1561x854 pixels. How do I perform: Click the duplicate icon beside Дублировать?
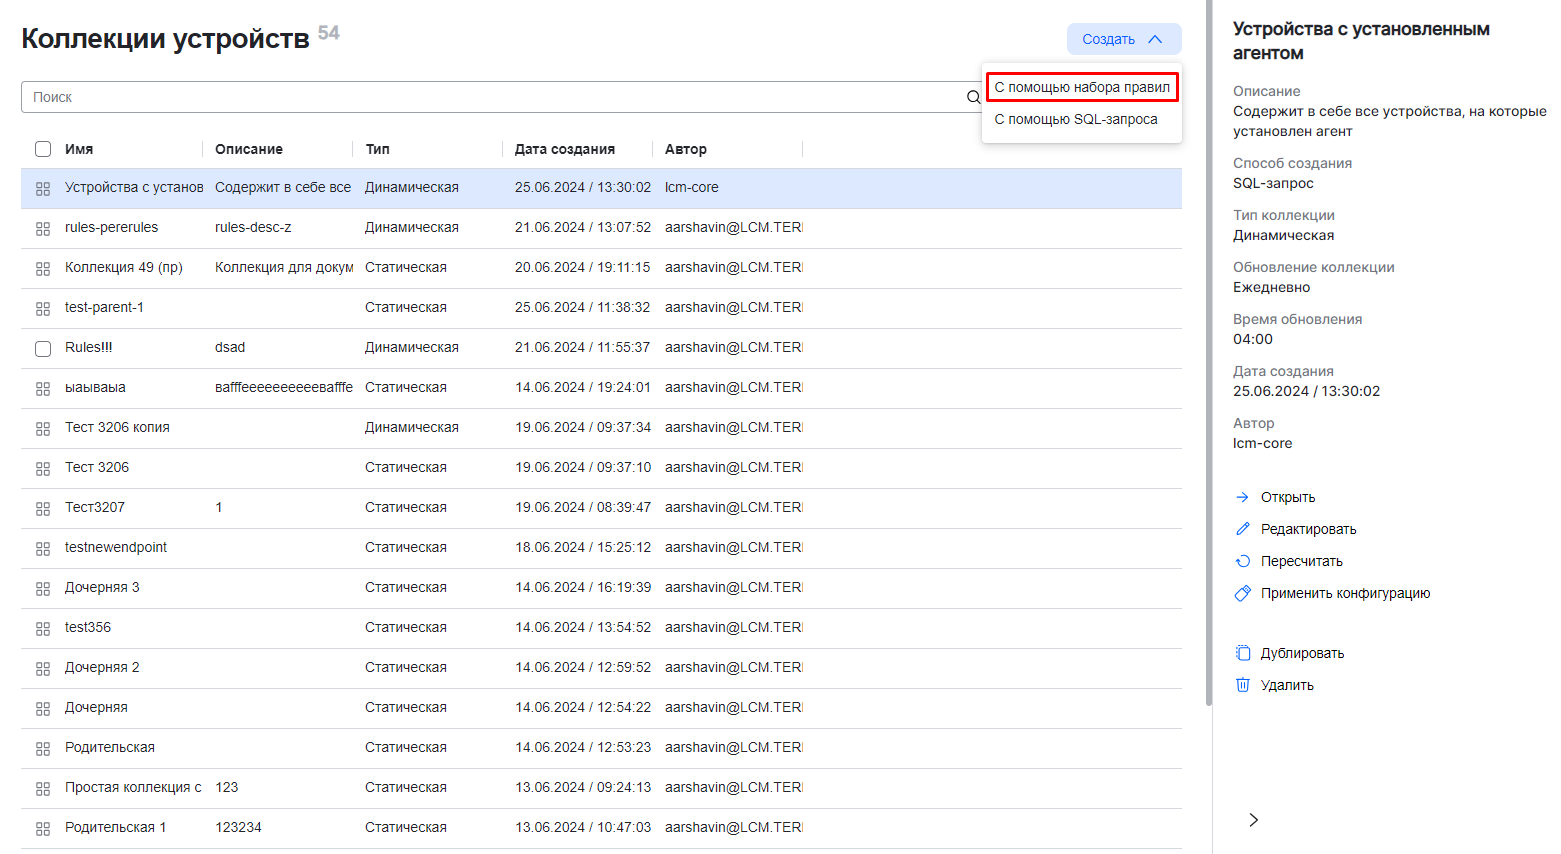point(1242,653)
